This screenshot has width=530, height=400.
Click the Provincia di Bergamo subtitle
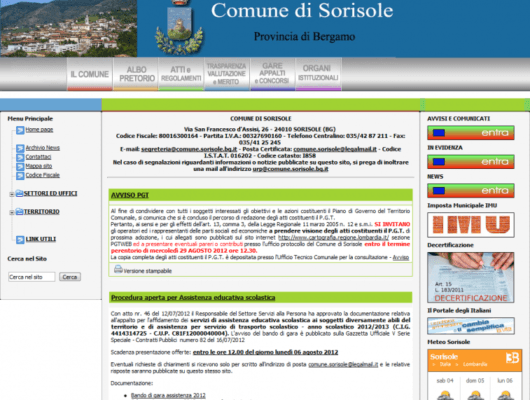[304, 37]
